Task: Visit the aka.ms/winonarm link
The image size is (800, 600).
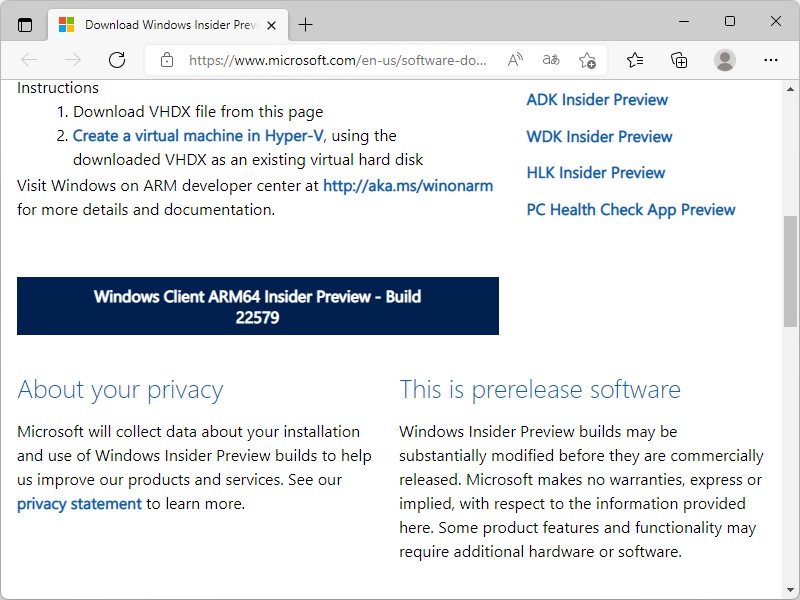Action: click(409, 185)
